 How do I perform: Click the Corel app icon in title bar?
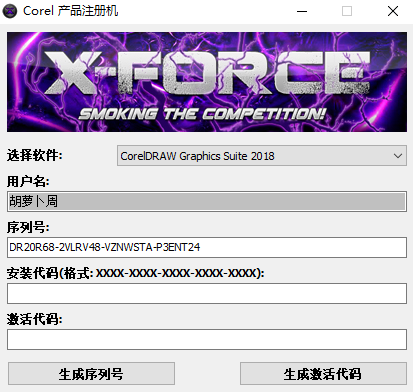[10, 11]
